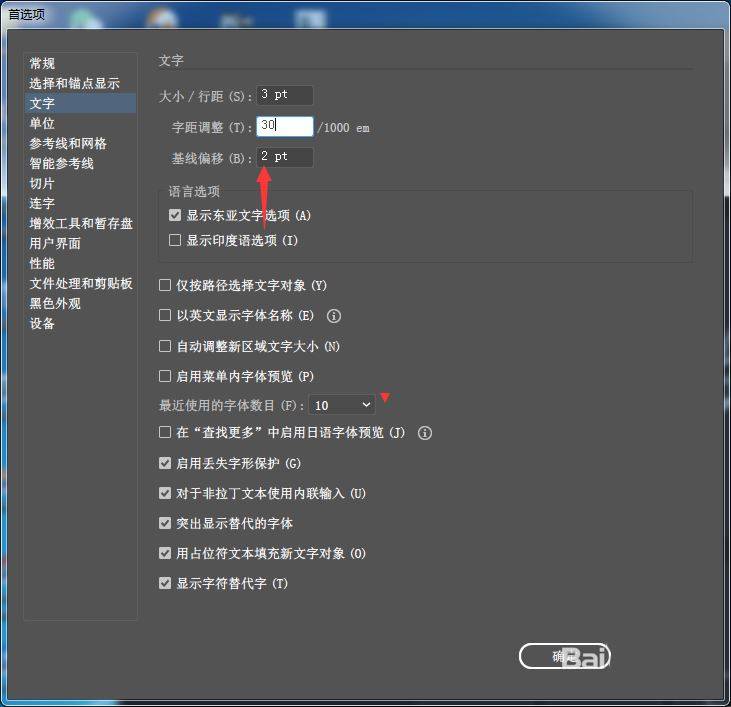This screenshot has height=707, width=731.
Task: Open 用户界面 preferences page
Action: pyautogui.click(x=55, y=244)
